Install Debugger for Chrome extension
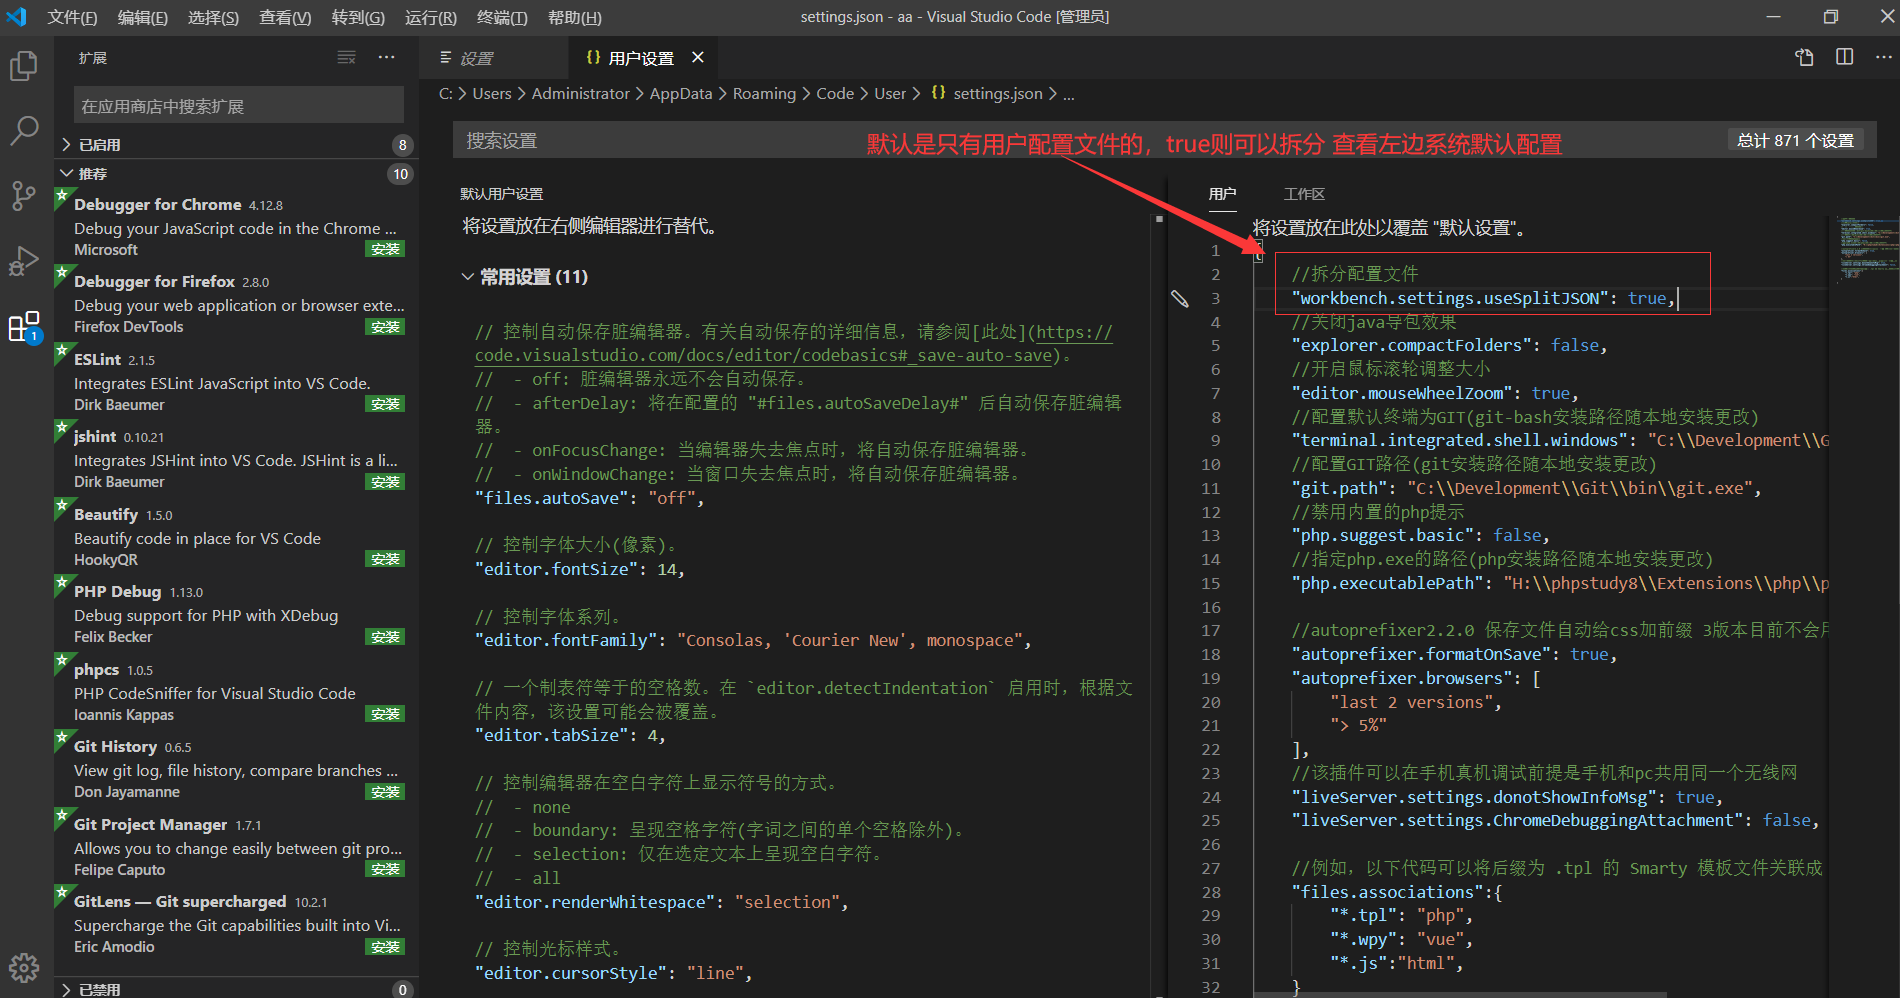Viewport: 1900px width, 998px height. [x=385, y=249]
